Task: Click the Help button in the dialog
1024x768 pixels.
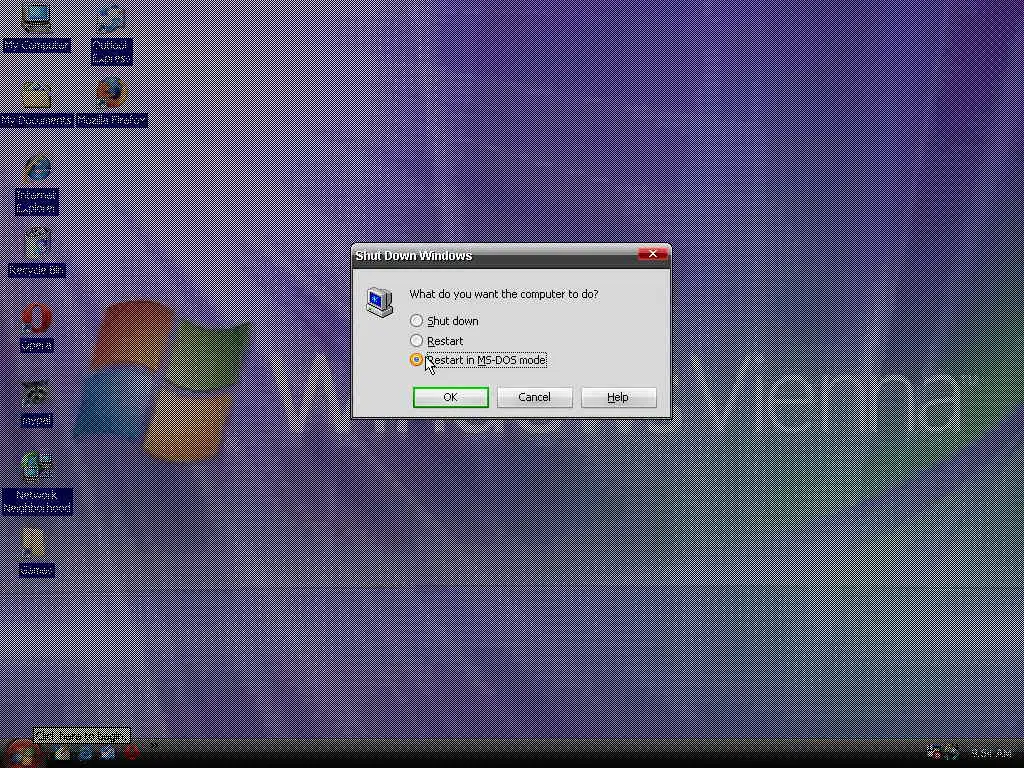Action: [x=618, y=397]
